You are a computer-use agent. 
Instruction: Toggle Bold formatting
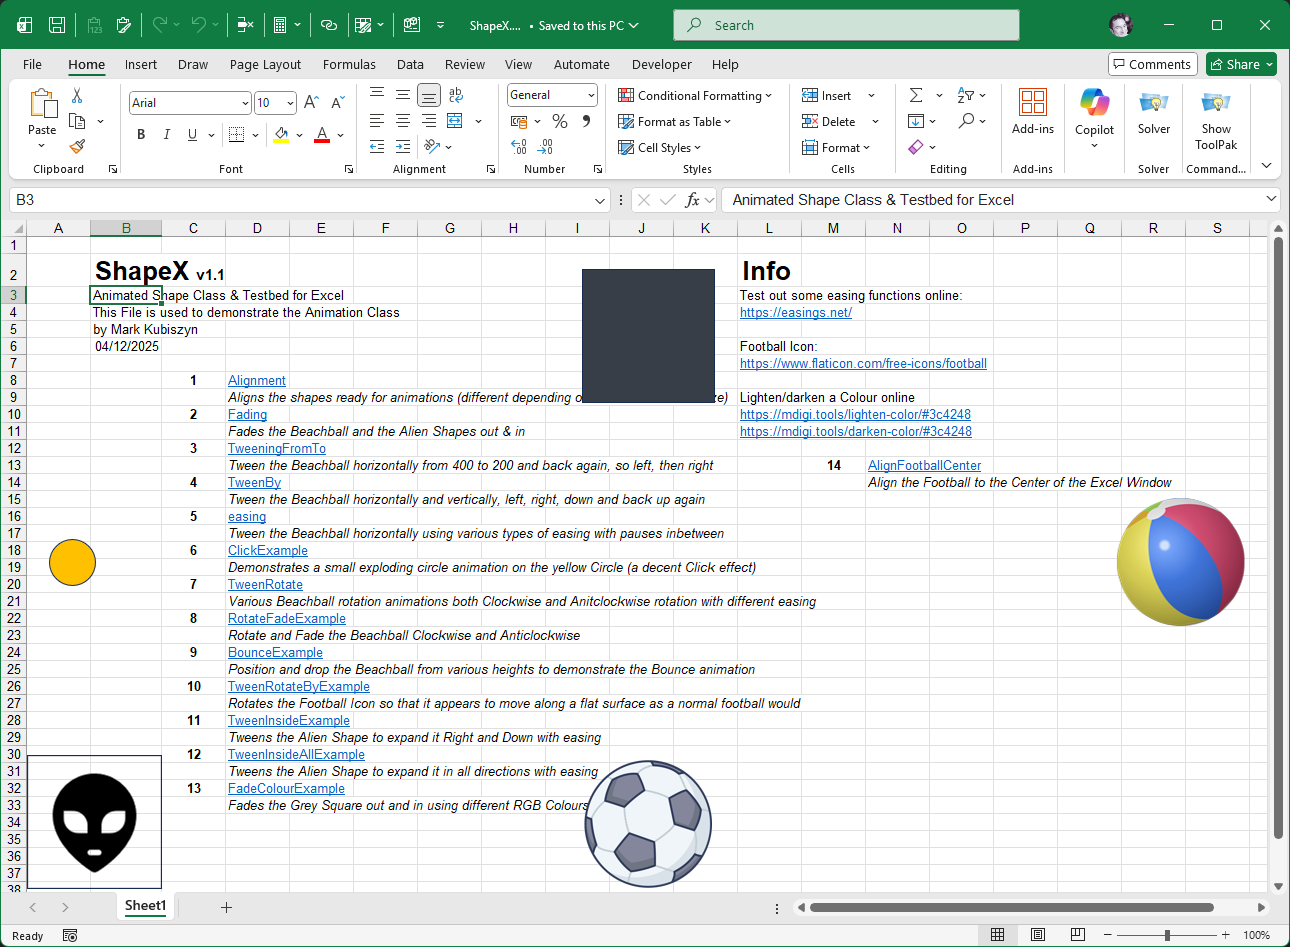click(x=141, y=135)
